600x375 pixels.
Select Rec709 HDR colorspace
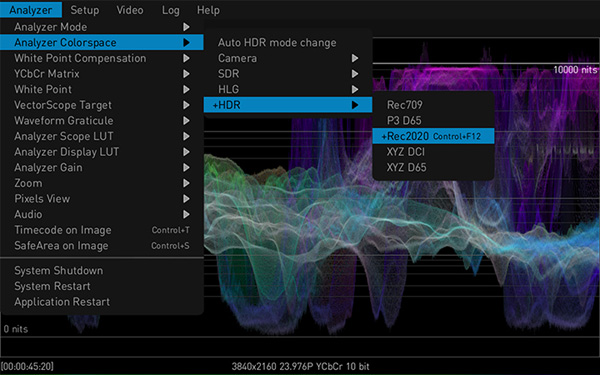(x=433, y=105)
